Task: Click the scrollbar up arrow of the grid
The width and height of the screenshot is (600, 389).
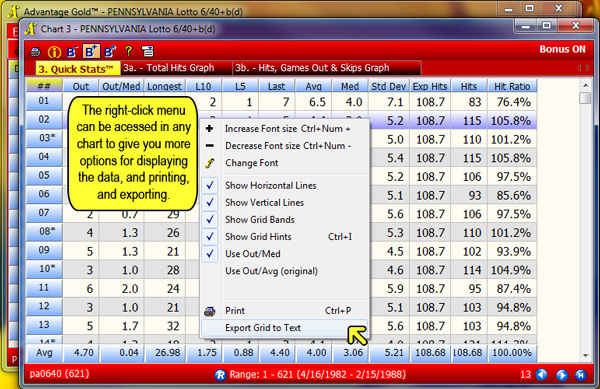Action: point(585,85)
